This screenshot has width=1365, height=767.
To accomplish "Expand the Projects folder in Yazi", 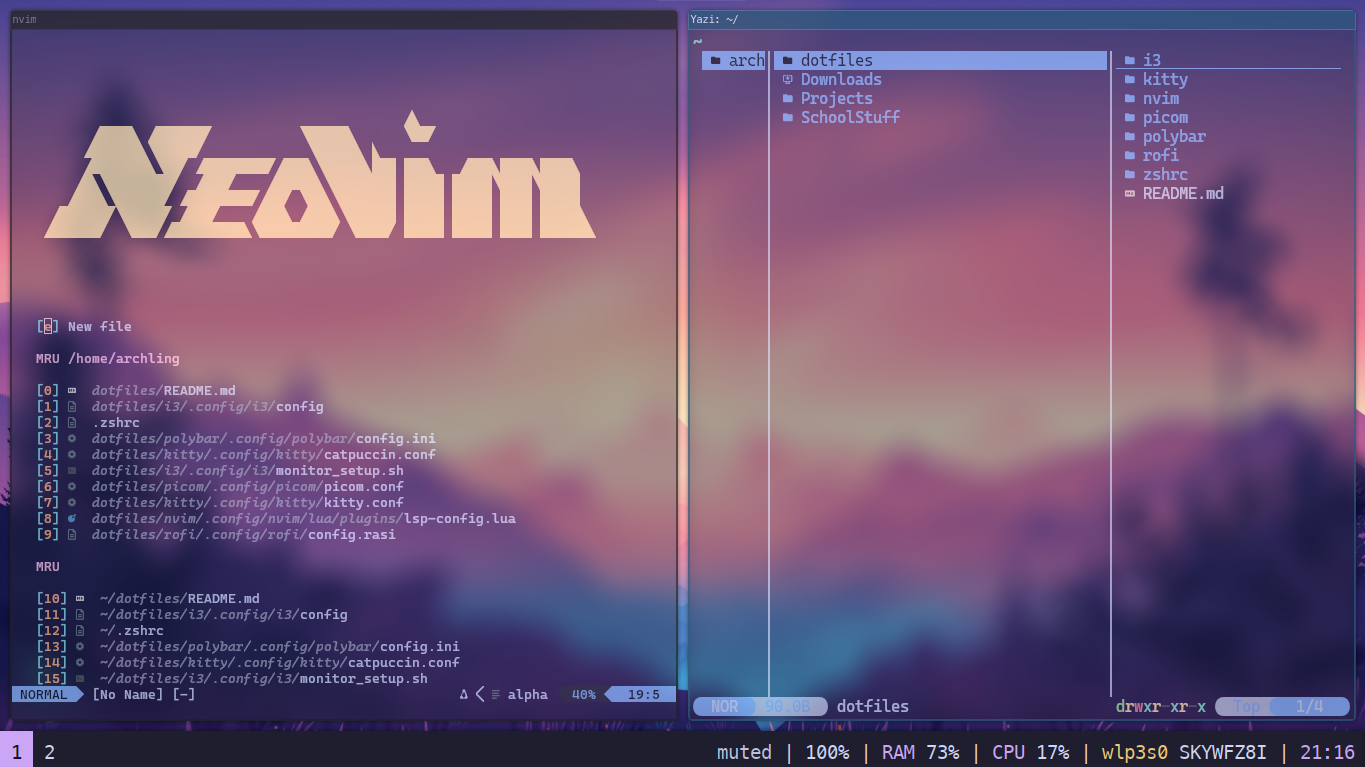I will (836, 98).
